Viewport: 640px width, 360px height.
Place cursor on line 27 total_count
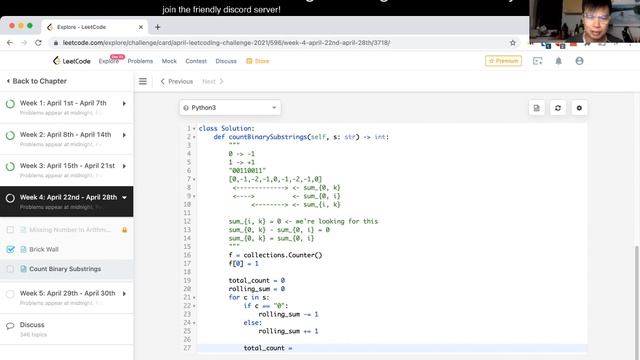(268, 348)
